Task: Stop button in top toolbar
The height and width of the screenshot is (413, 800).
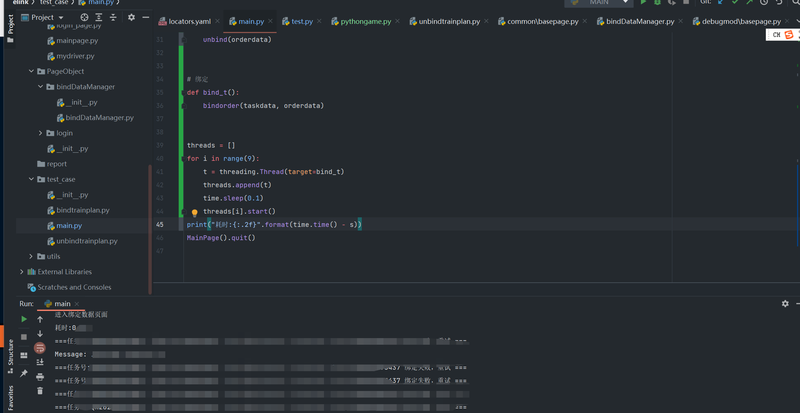Action: coord(686,3)
